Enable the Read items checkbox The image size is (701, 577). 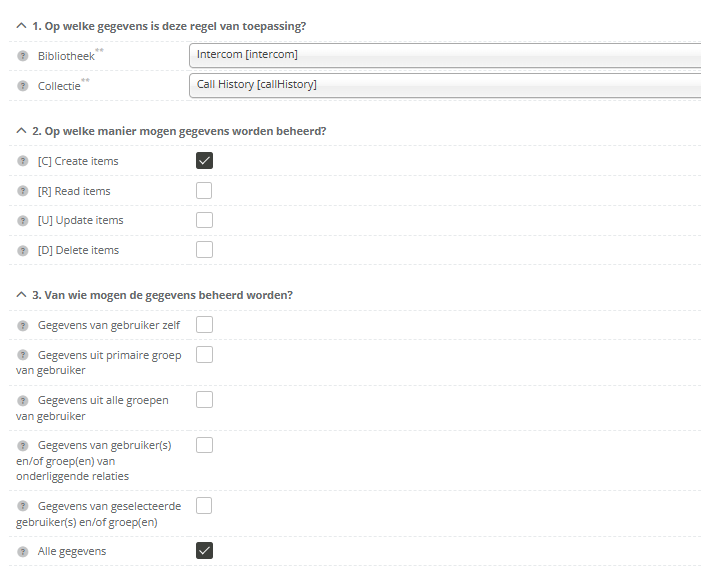204,190
